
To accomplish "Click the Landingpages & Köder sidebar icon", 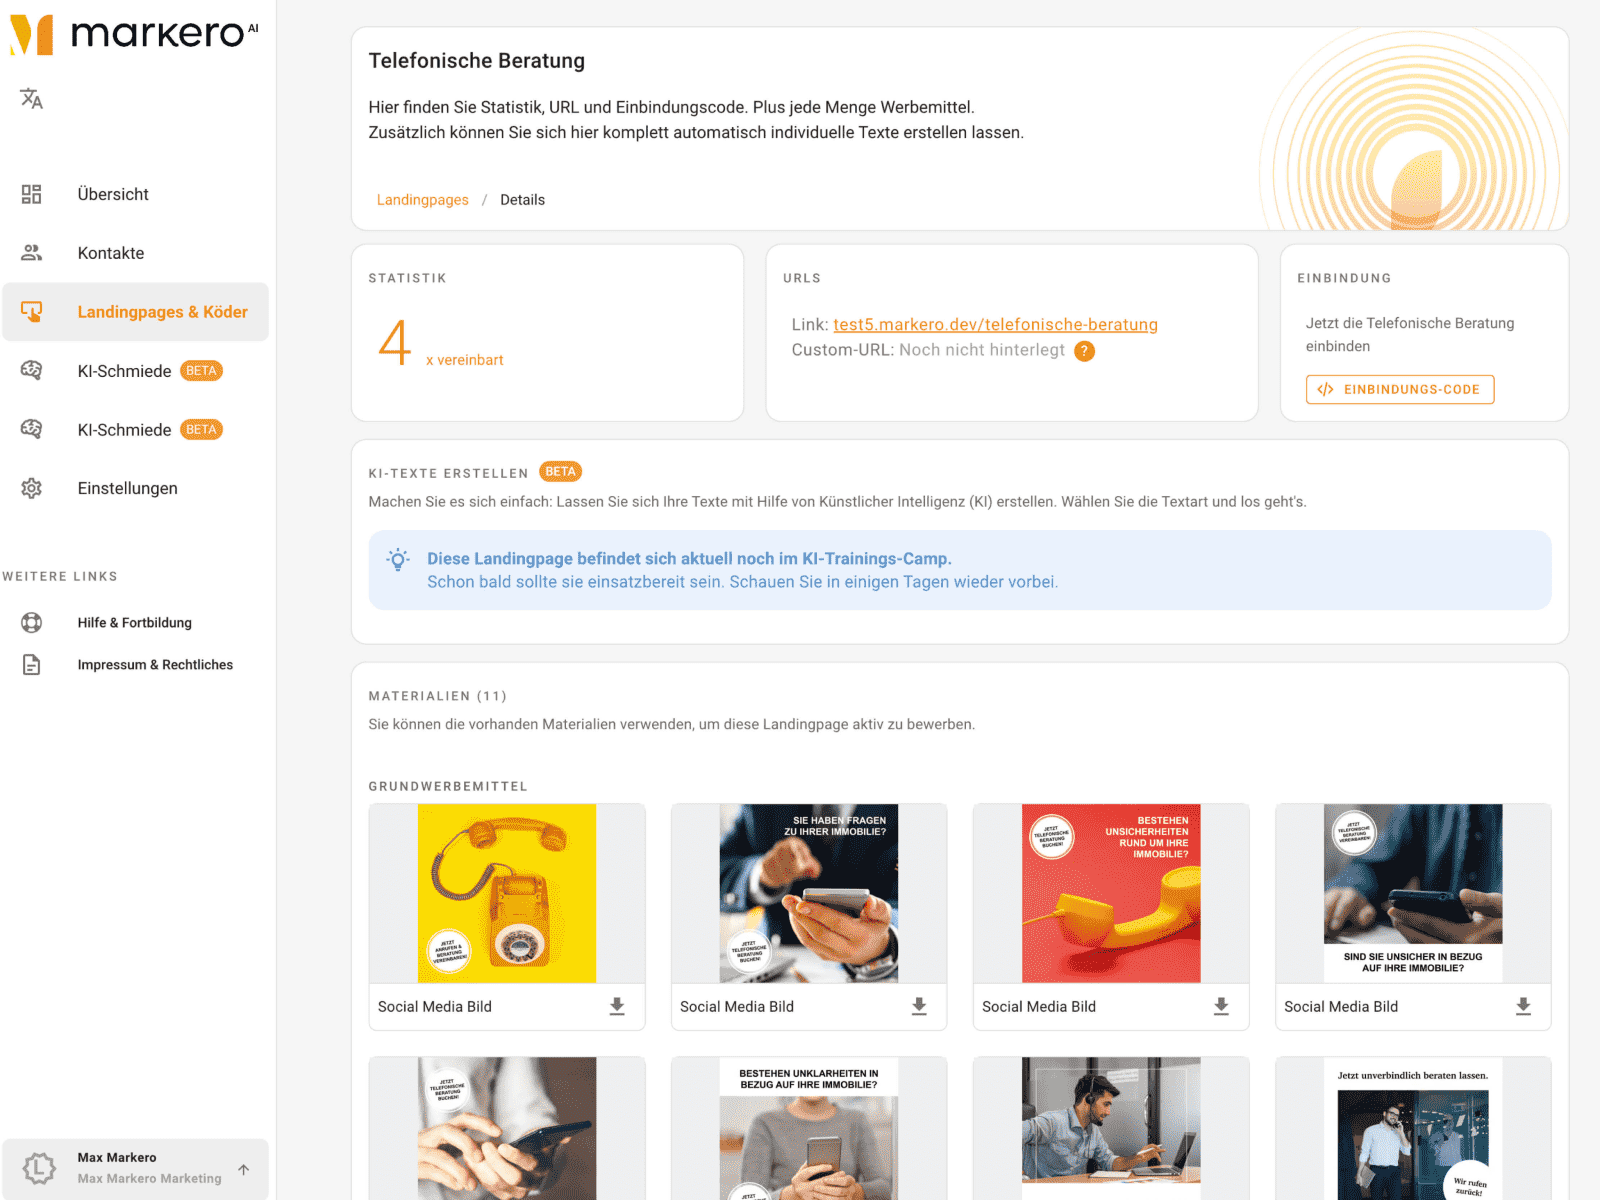I will (32, 312).
